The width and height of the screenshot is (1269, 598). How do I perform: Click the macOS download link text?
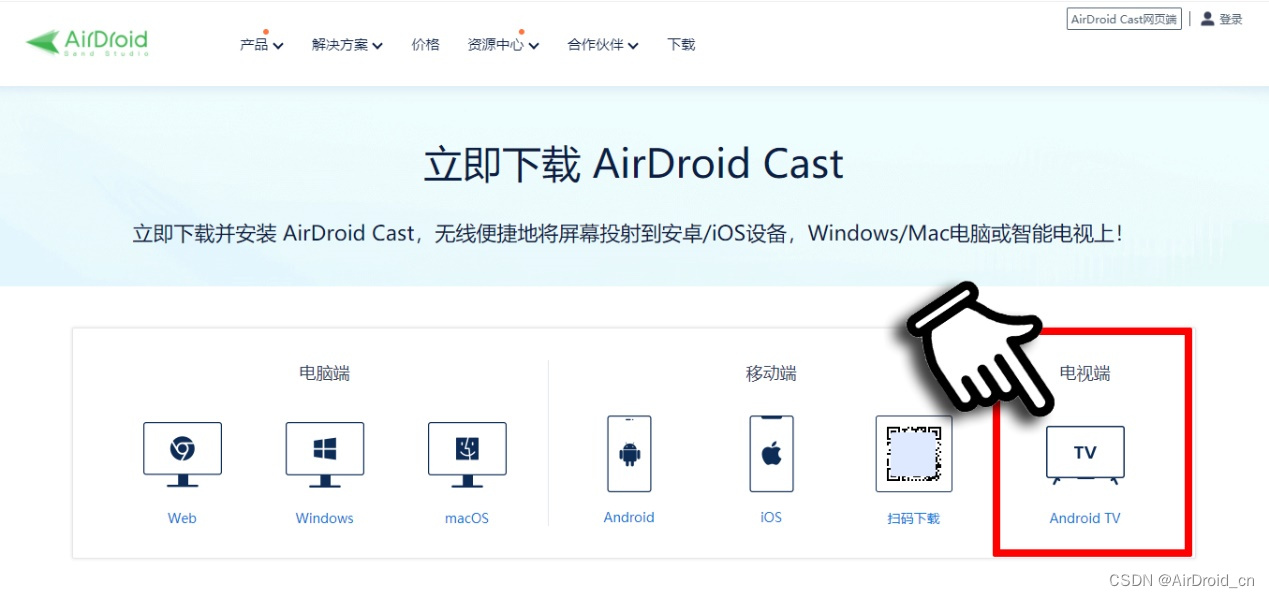pyautogui.click(x=467, y=518)
